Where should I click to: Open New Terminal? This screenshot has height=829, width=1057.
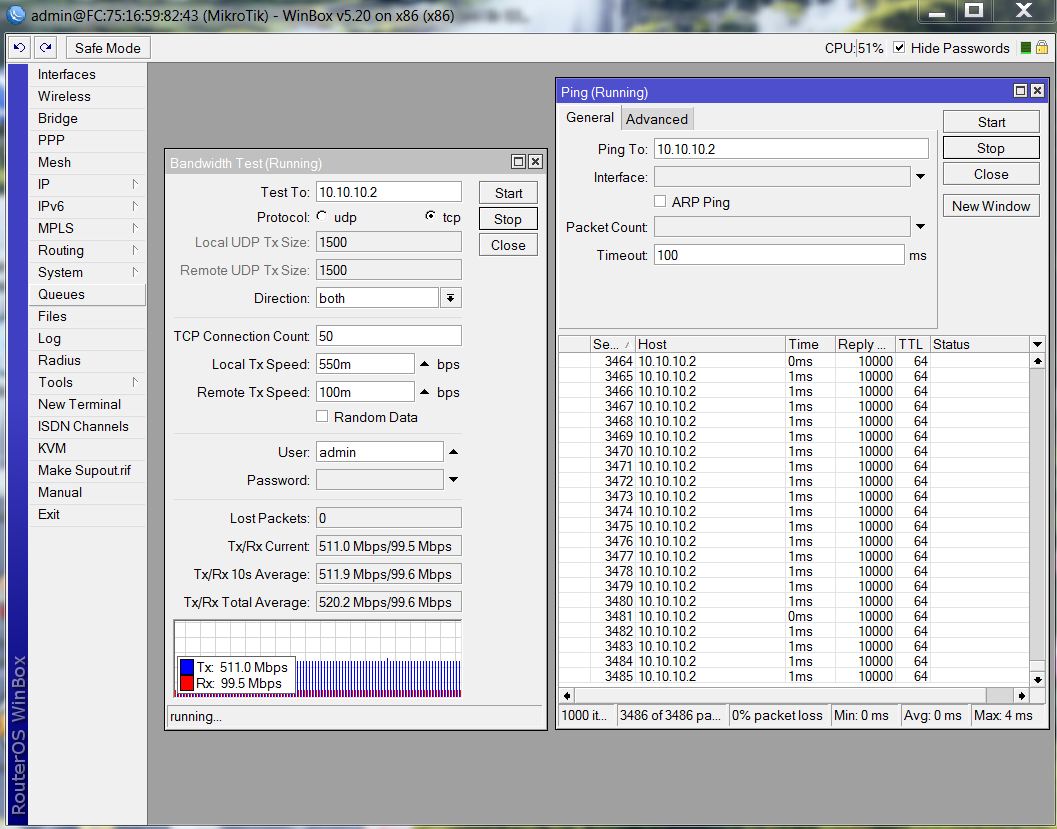tap(88, 404)
